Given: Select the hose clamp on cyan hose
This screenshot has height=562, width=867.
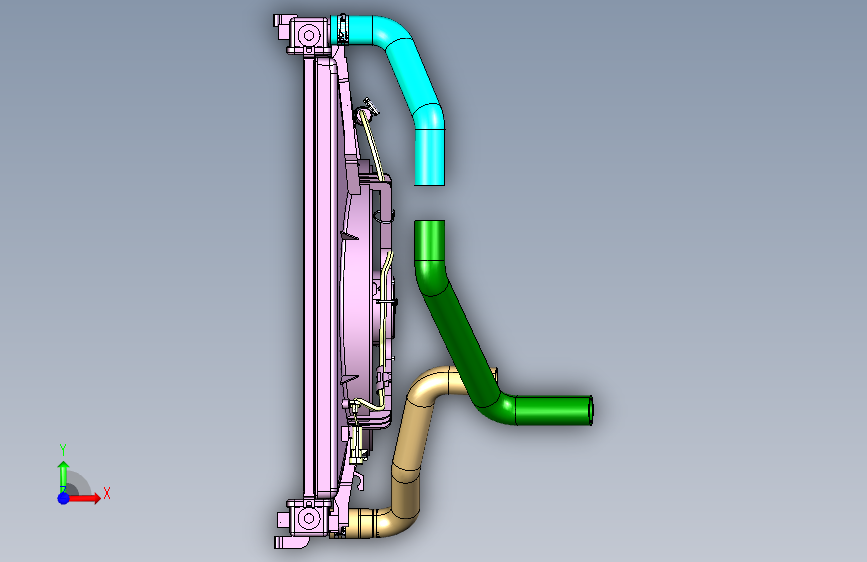Looking at the screenshot, I should (x=343, y=29).
